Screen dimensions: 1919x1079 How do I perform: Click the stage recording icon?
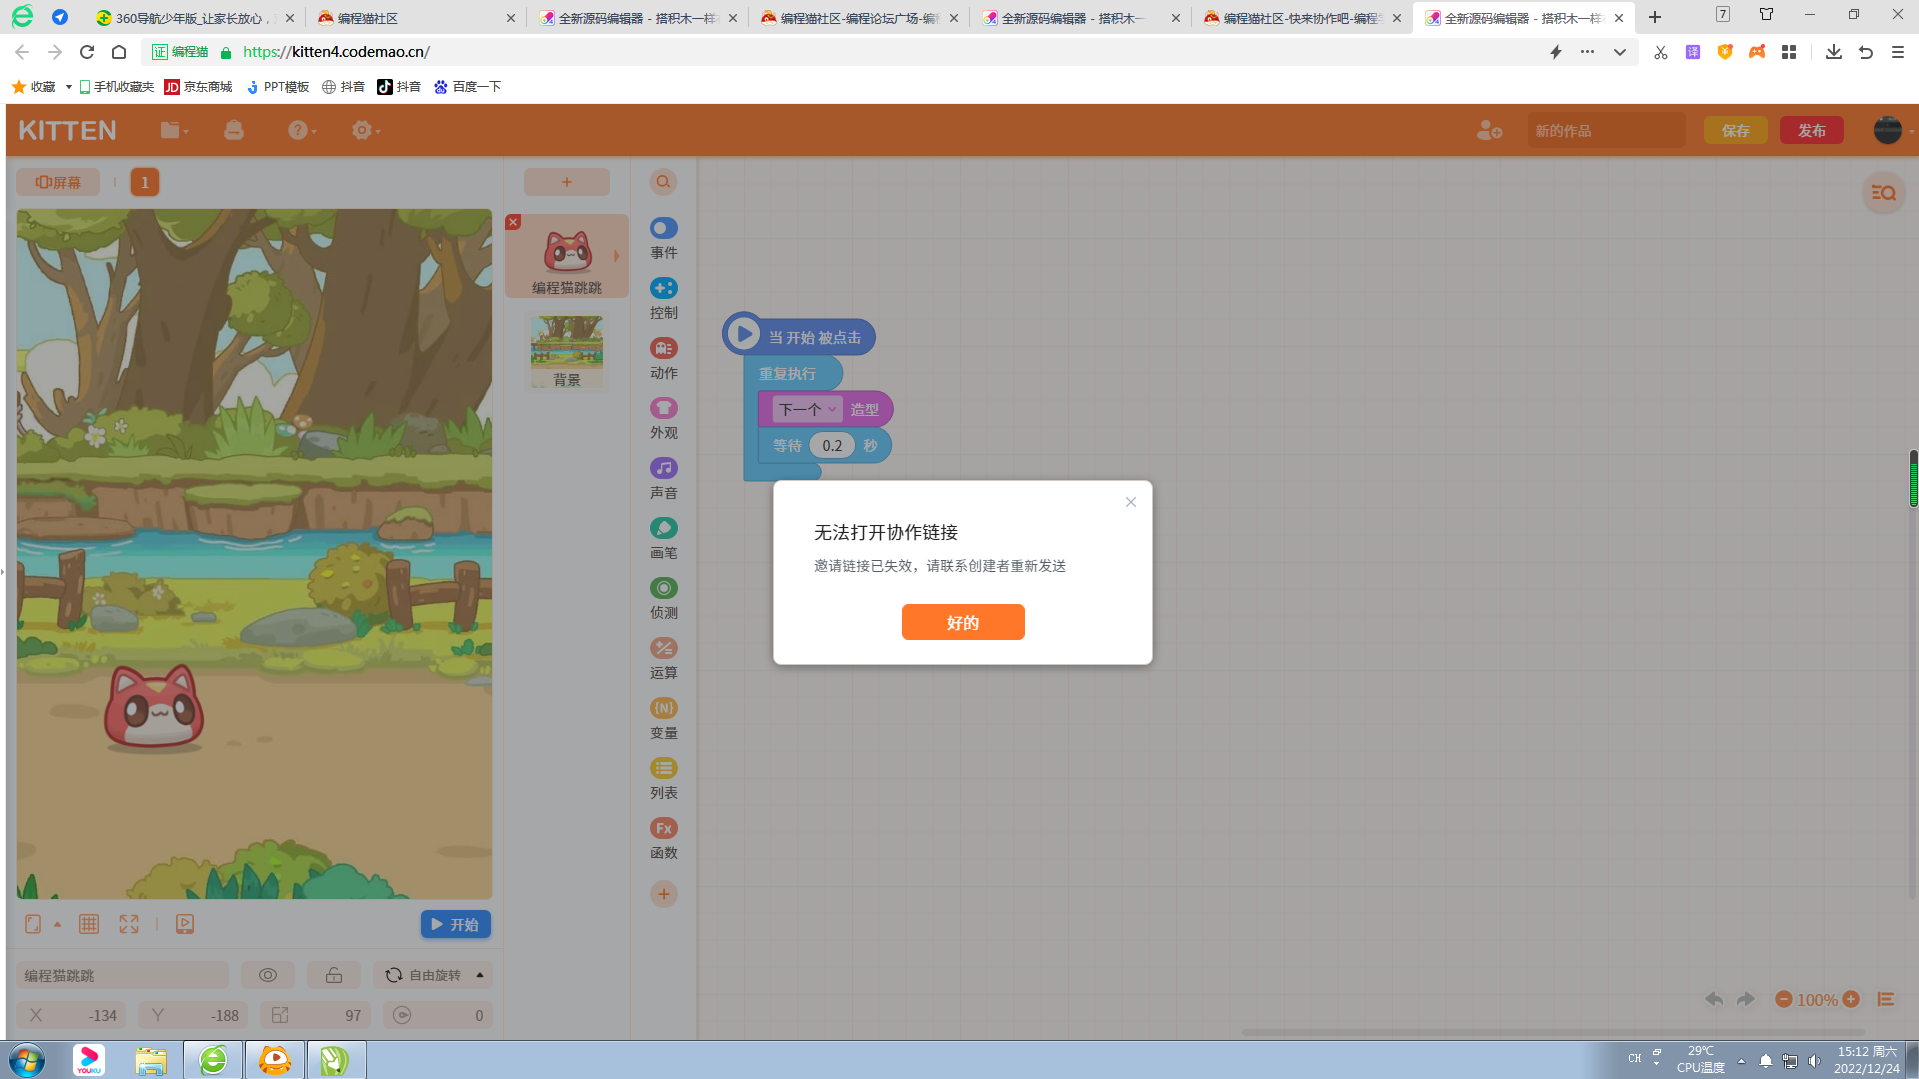pyautogui.click(x=185, y=924)
